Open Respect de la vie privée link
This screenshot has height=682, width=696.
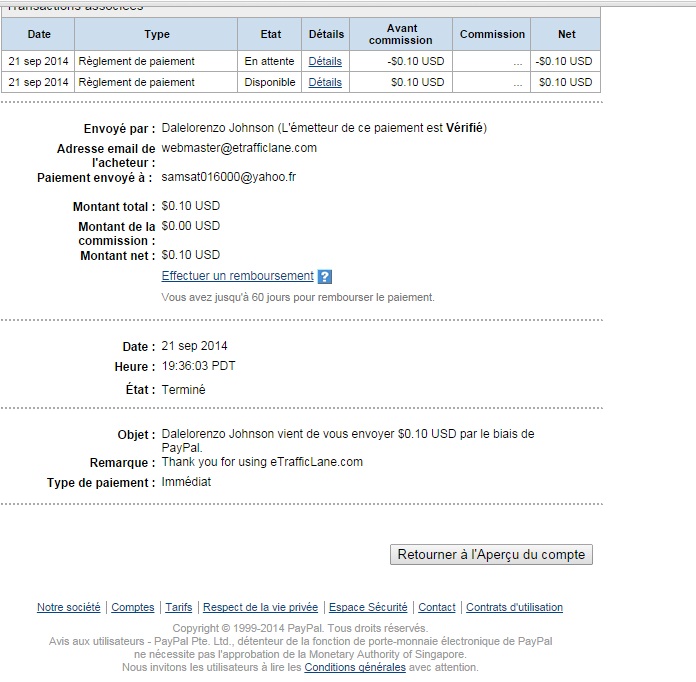tap(261, 607)
